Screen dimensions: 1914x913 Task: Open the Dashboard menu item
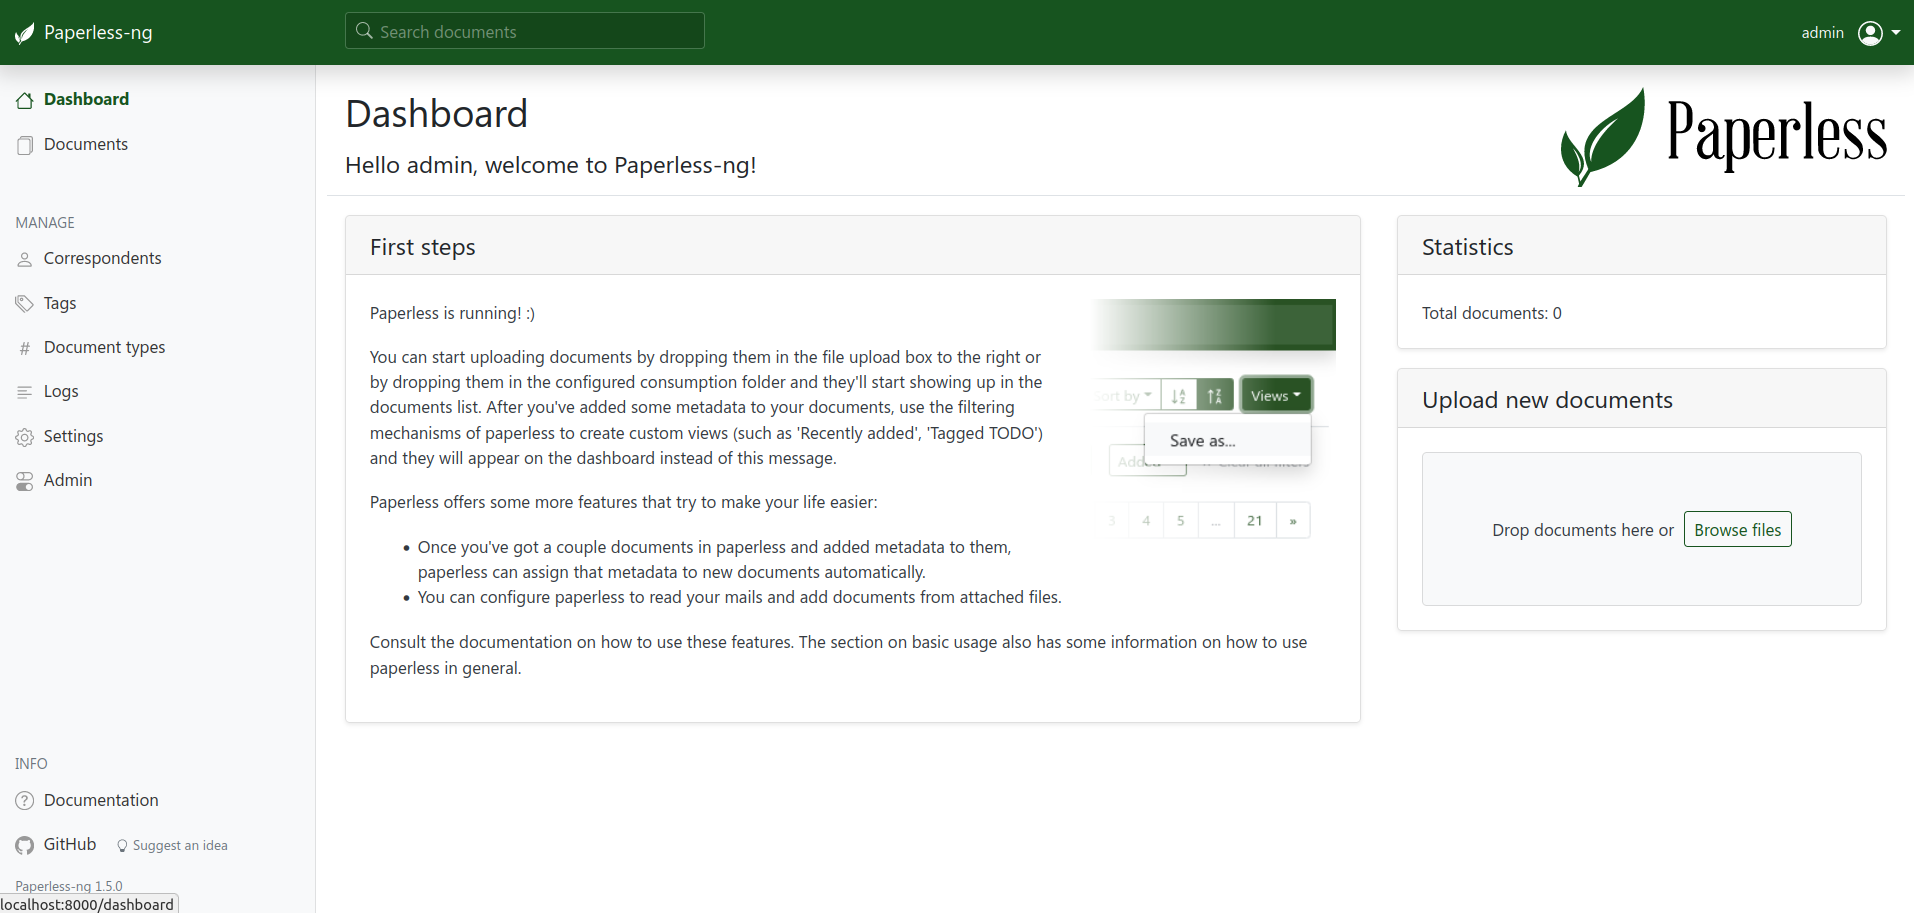click(86, 99)
